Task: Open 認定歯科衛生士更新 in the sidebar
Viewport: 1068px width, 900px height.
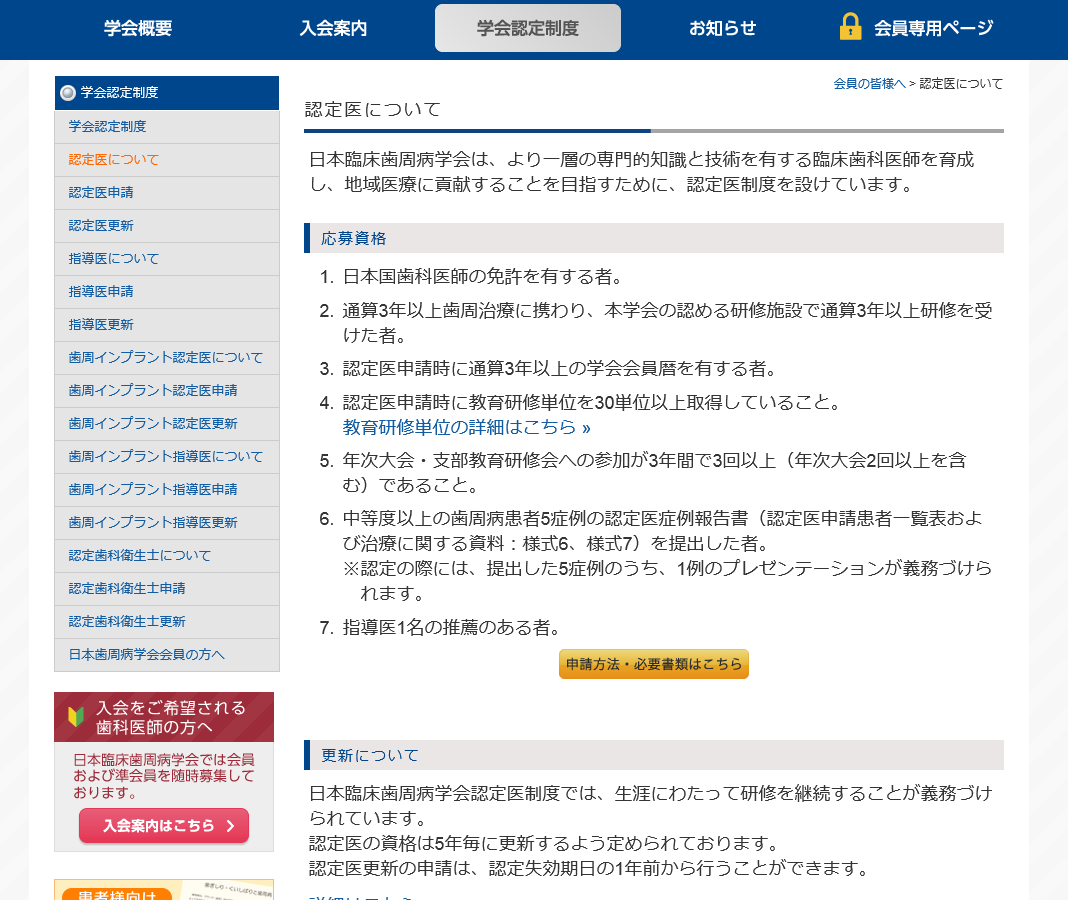Action: [127, 621]
